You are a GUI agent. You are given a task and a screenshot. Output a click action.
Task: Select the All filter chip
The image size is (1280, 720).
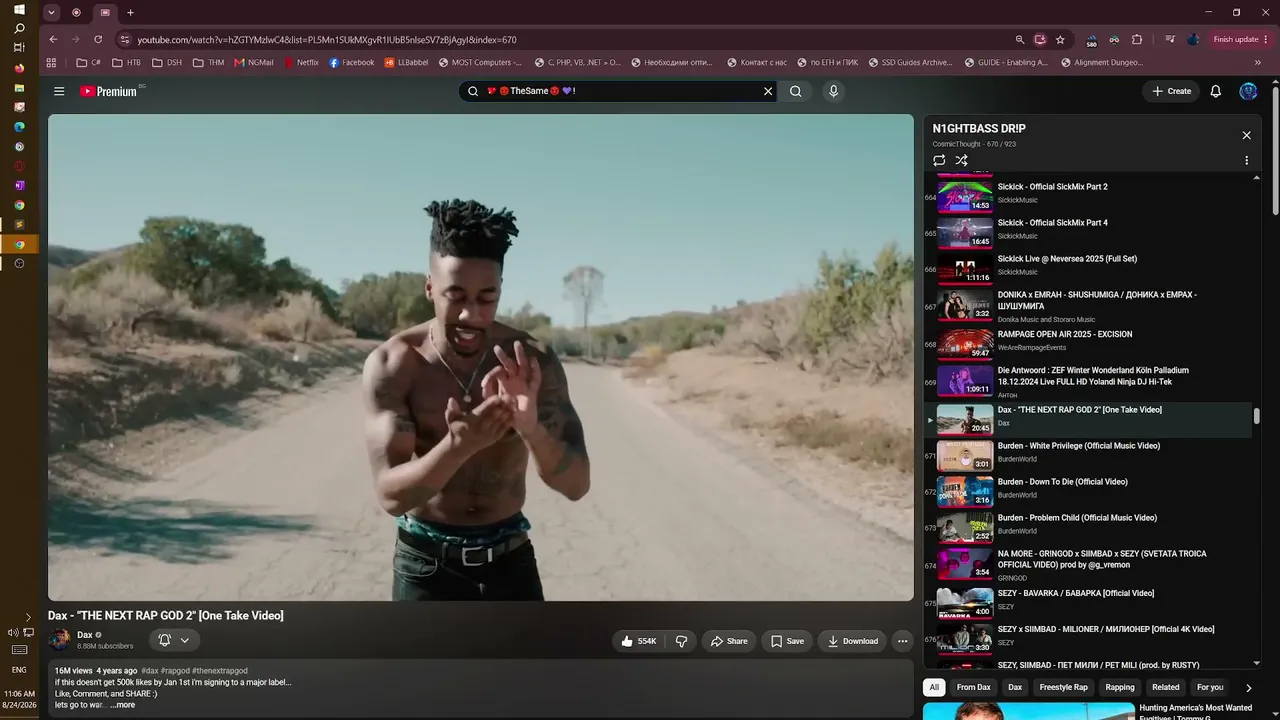[x=934, y=687]
